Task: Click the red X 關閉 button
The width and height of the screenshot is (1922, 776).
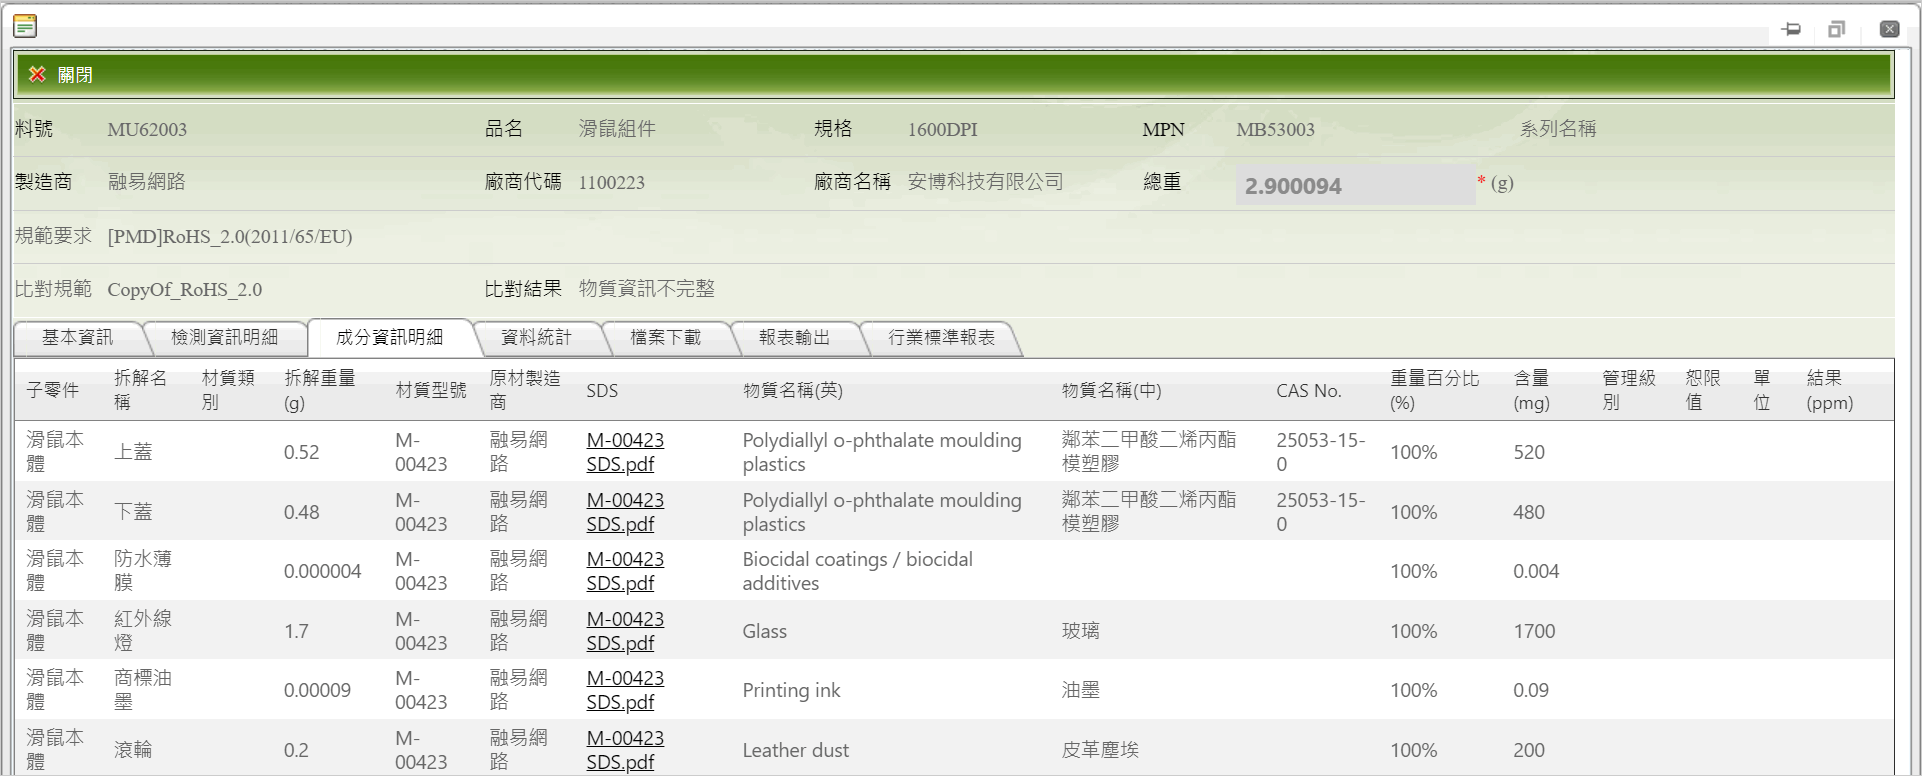Action: [61, 75]
